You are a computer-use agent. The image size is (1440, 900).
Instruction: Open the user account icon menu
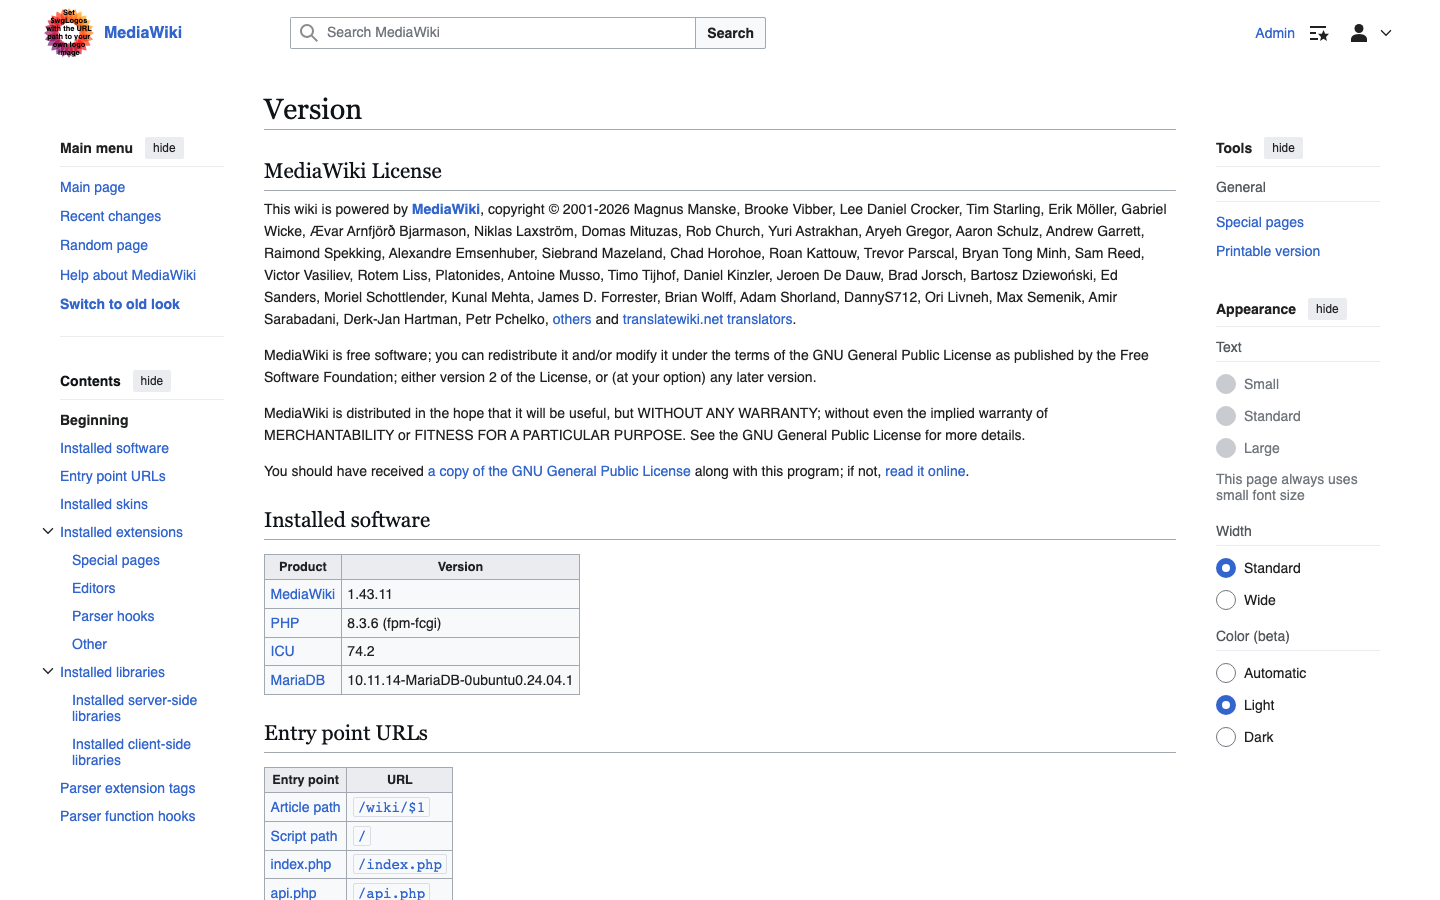tap(1359, 33)
